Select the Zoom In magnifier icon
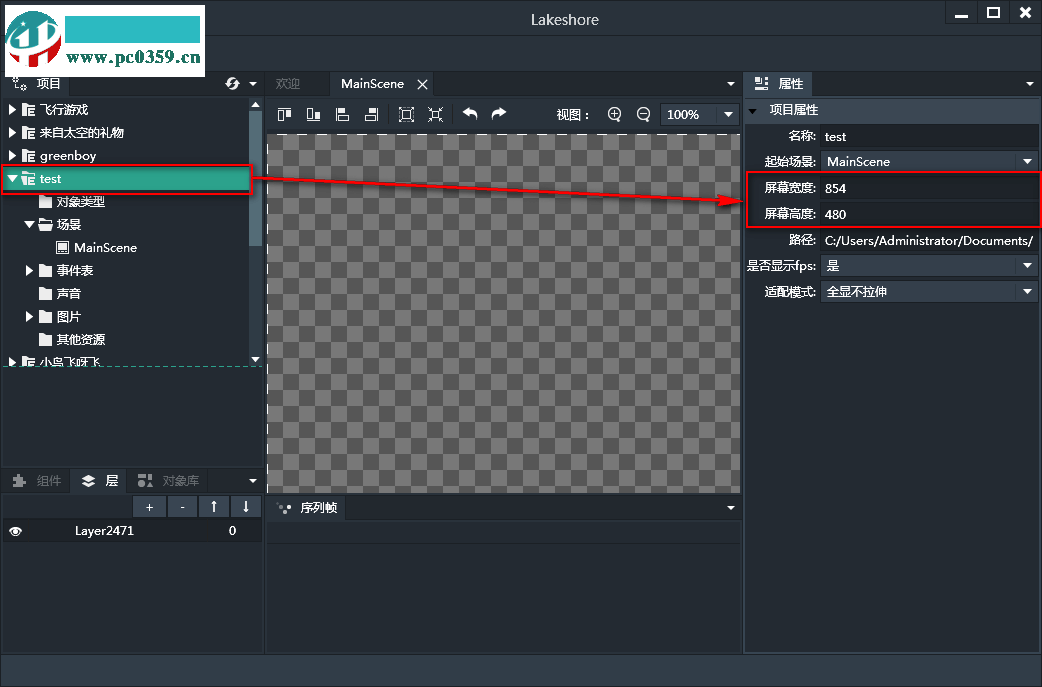 click(x=614, y=114)
